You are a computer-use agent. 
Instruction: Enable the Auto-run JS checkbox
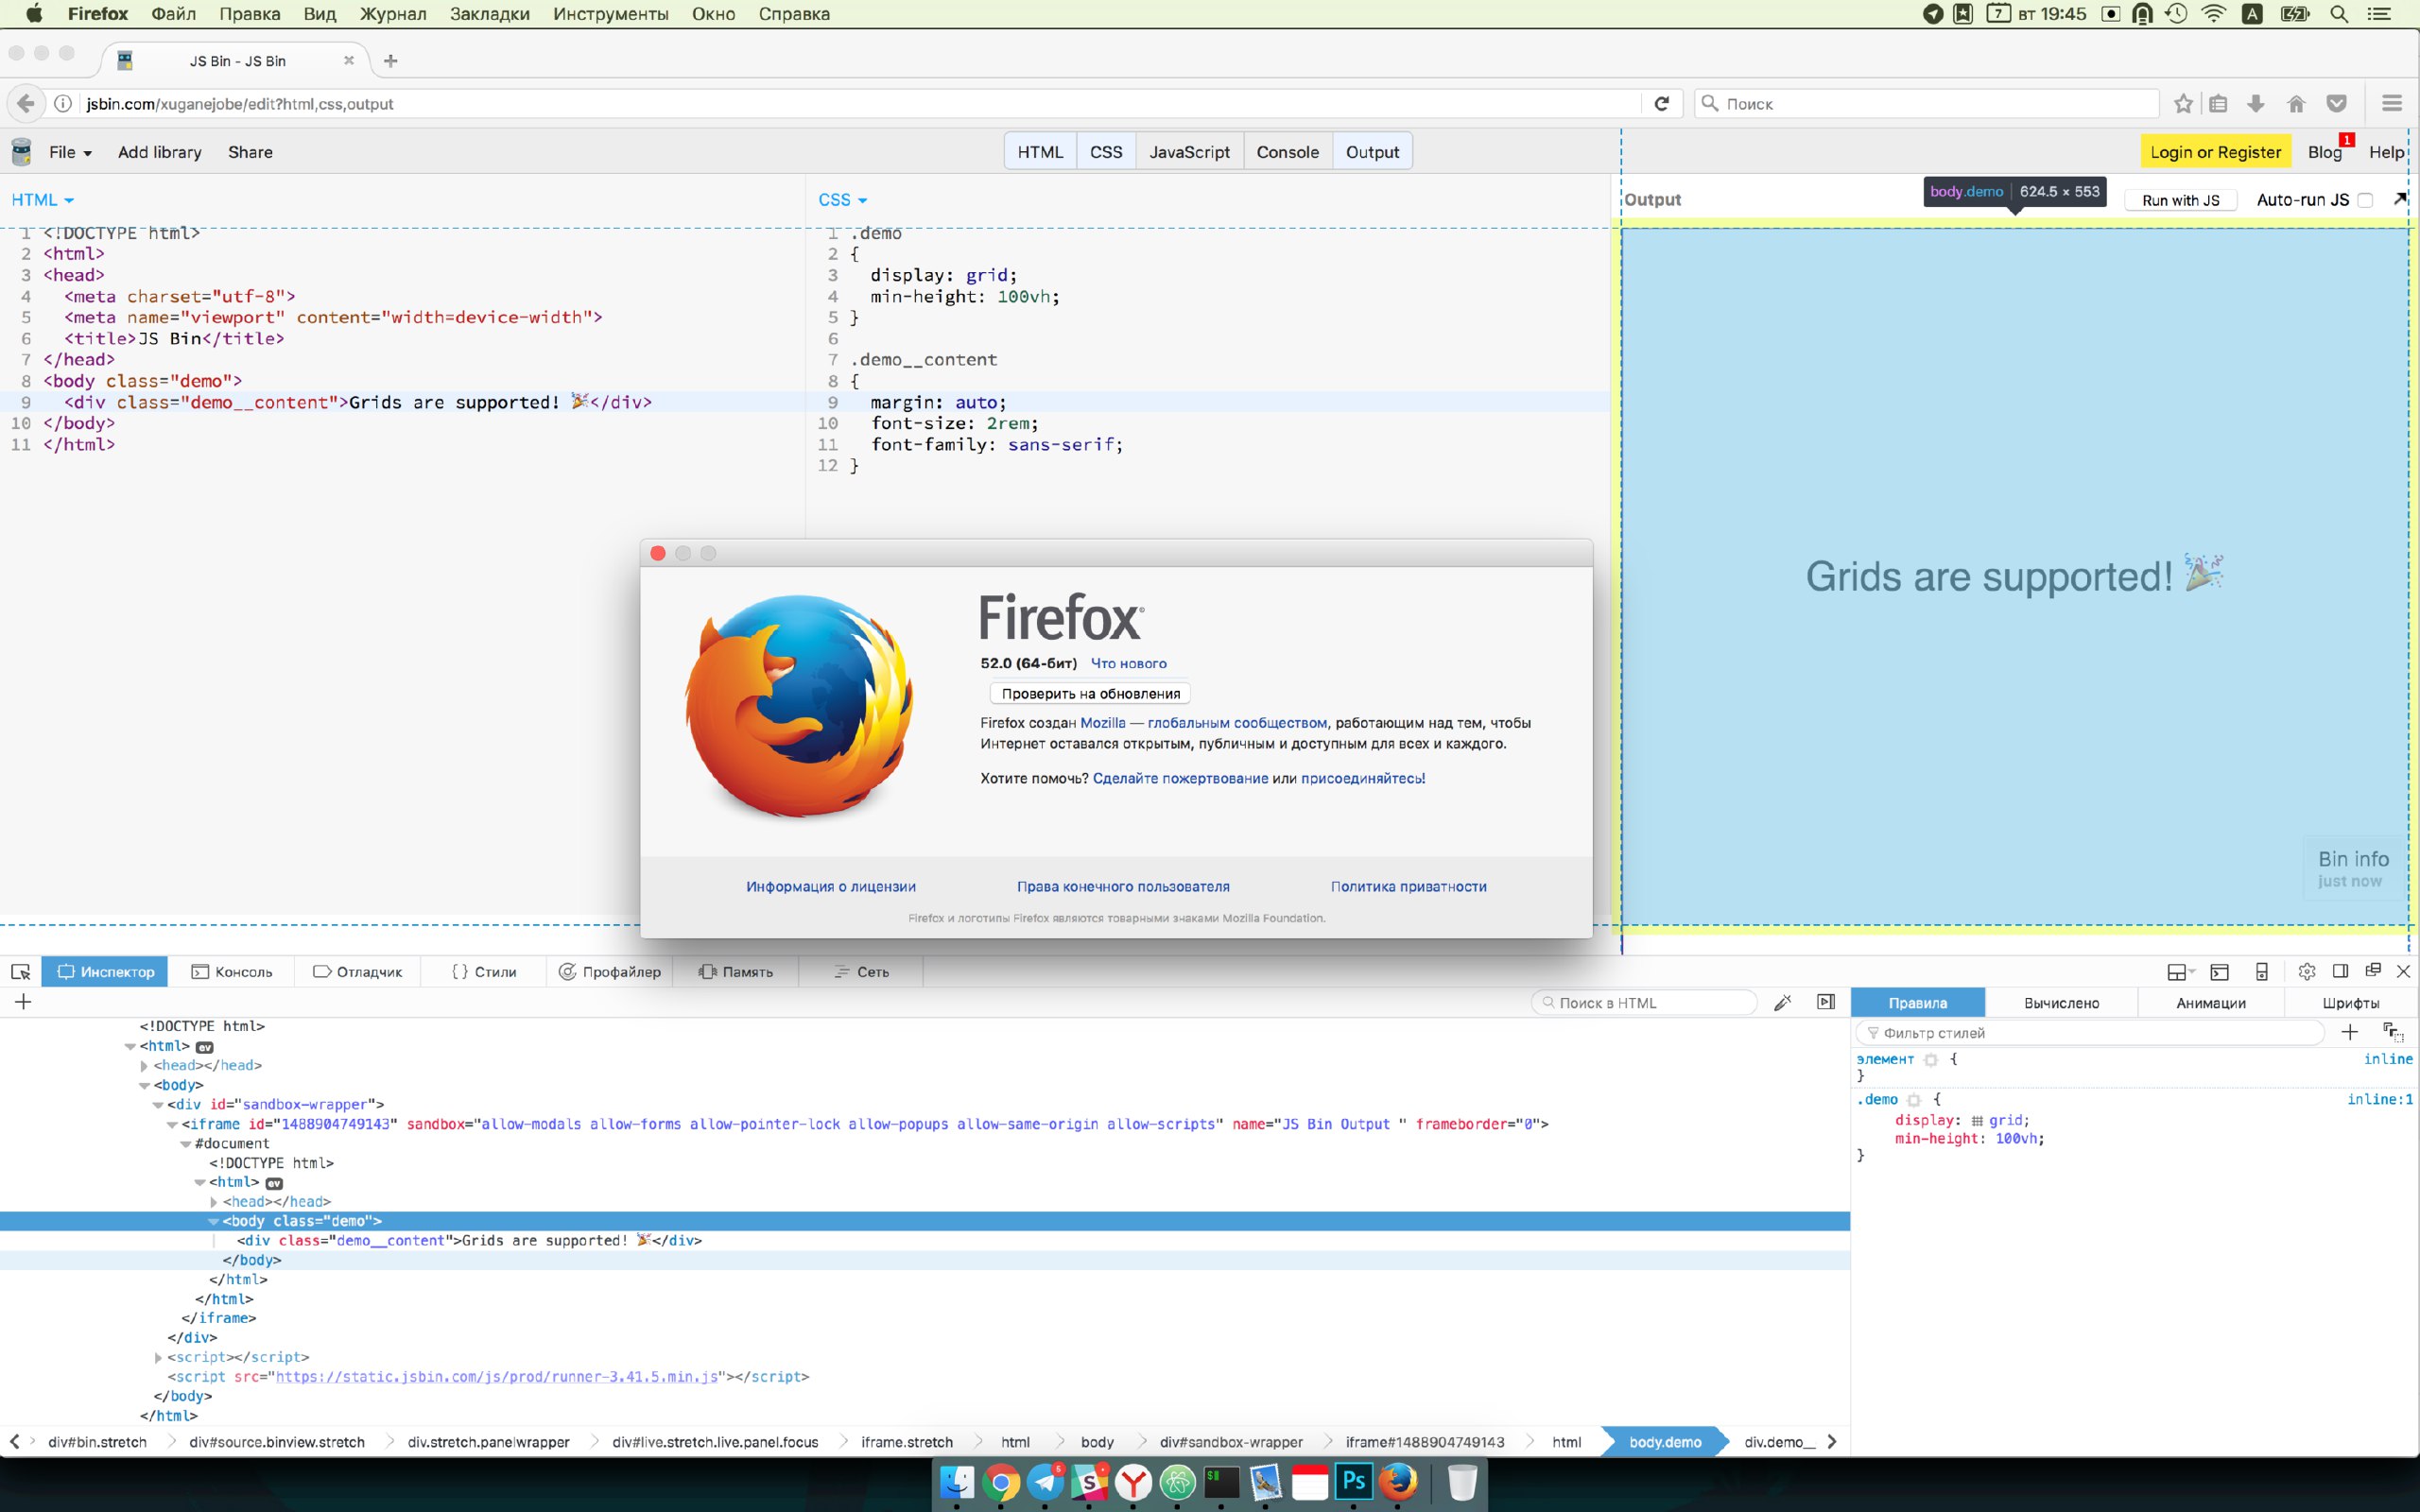click(x=2365, y=200)
